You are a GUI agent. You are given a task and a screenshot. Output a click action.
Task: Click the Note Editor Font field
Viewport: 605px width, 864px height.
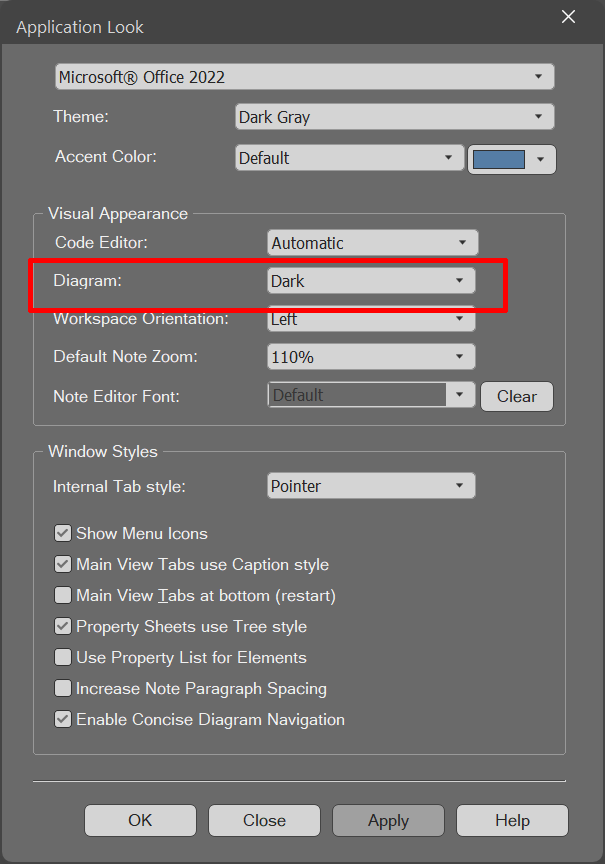point(357,395)
